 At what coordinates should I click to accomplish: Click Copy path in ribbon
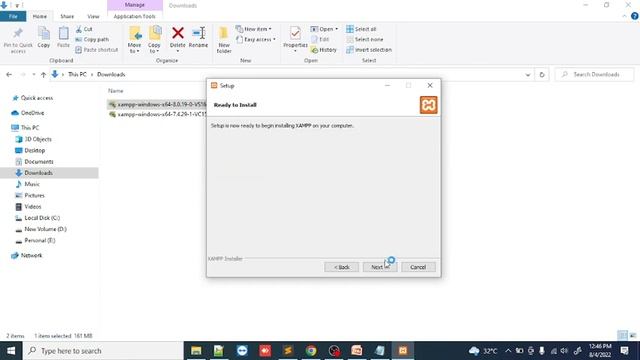tap(92, 39)
